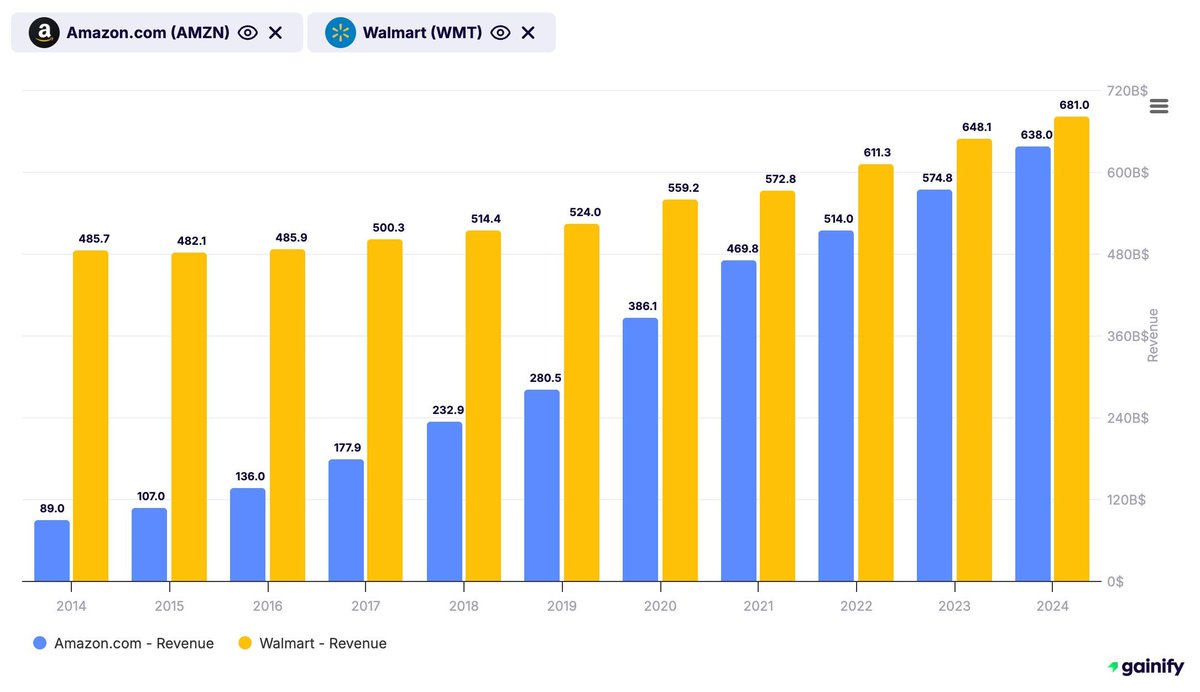Click the 2020 x-axis year label

[660, 606]
